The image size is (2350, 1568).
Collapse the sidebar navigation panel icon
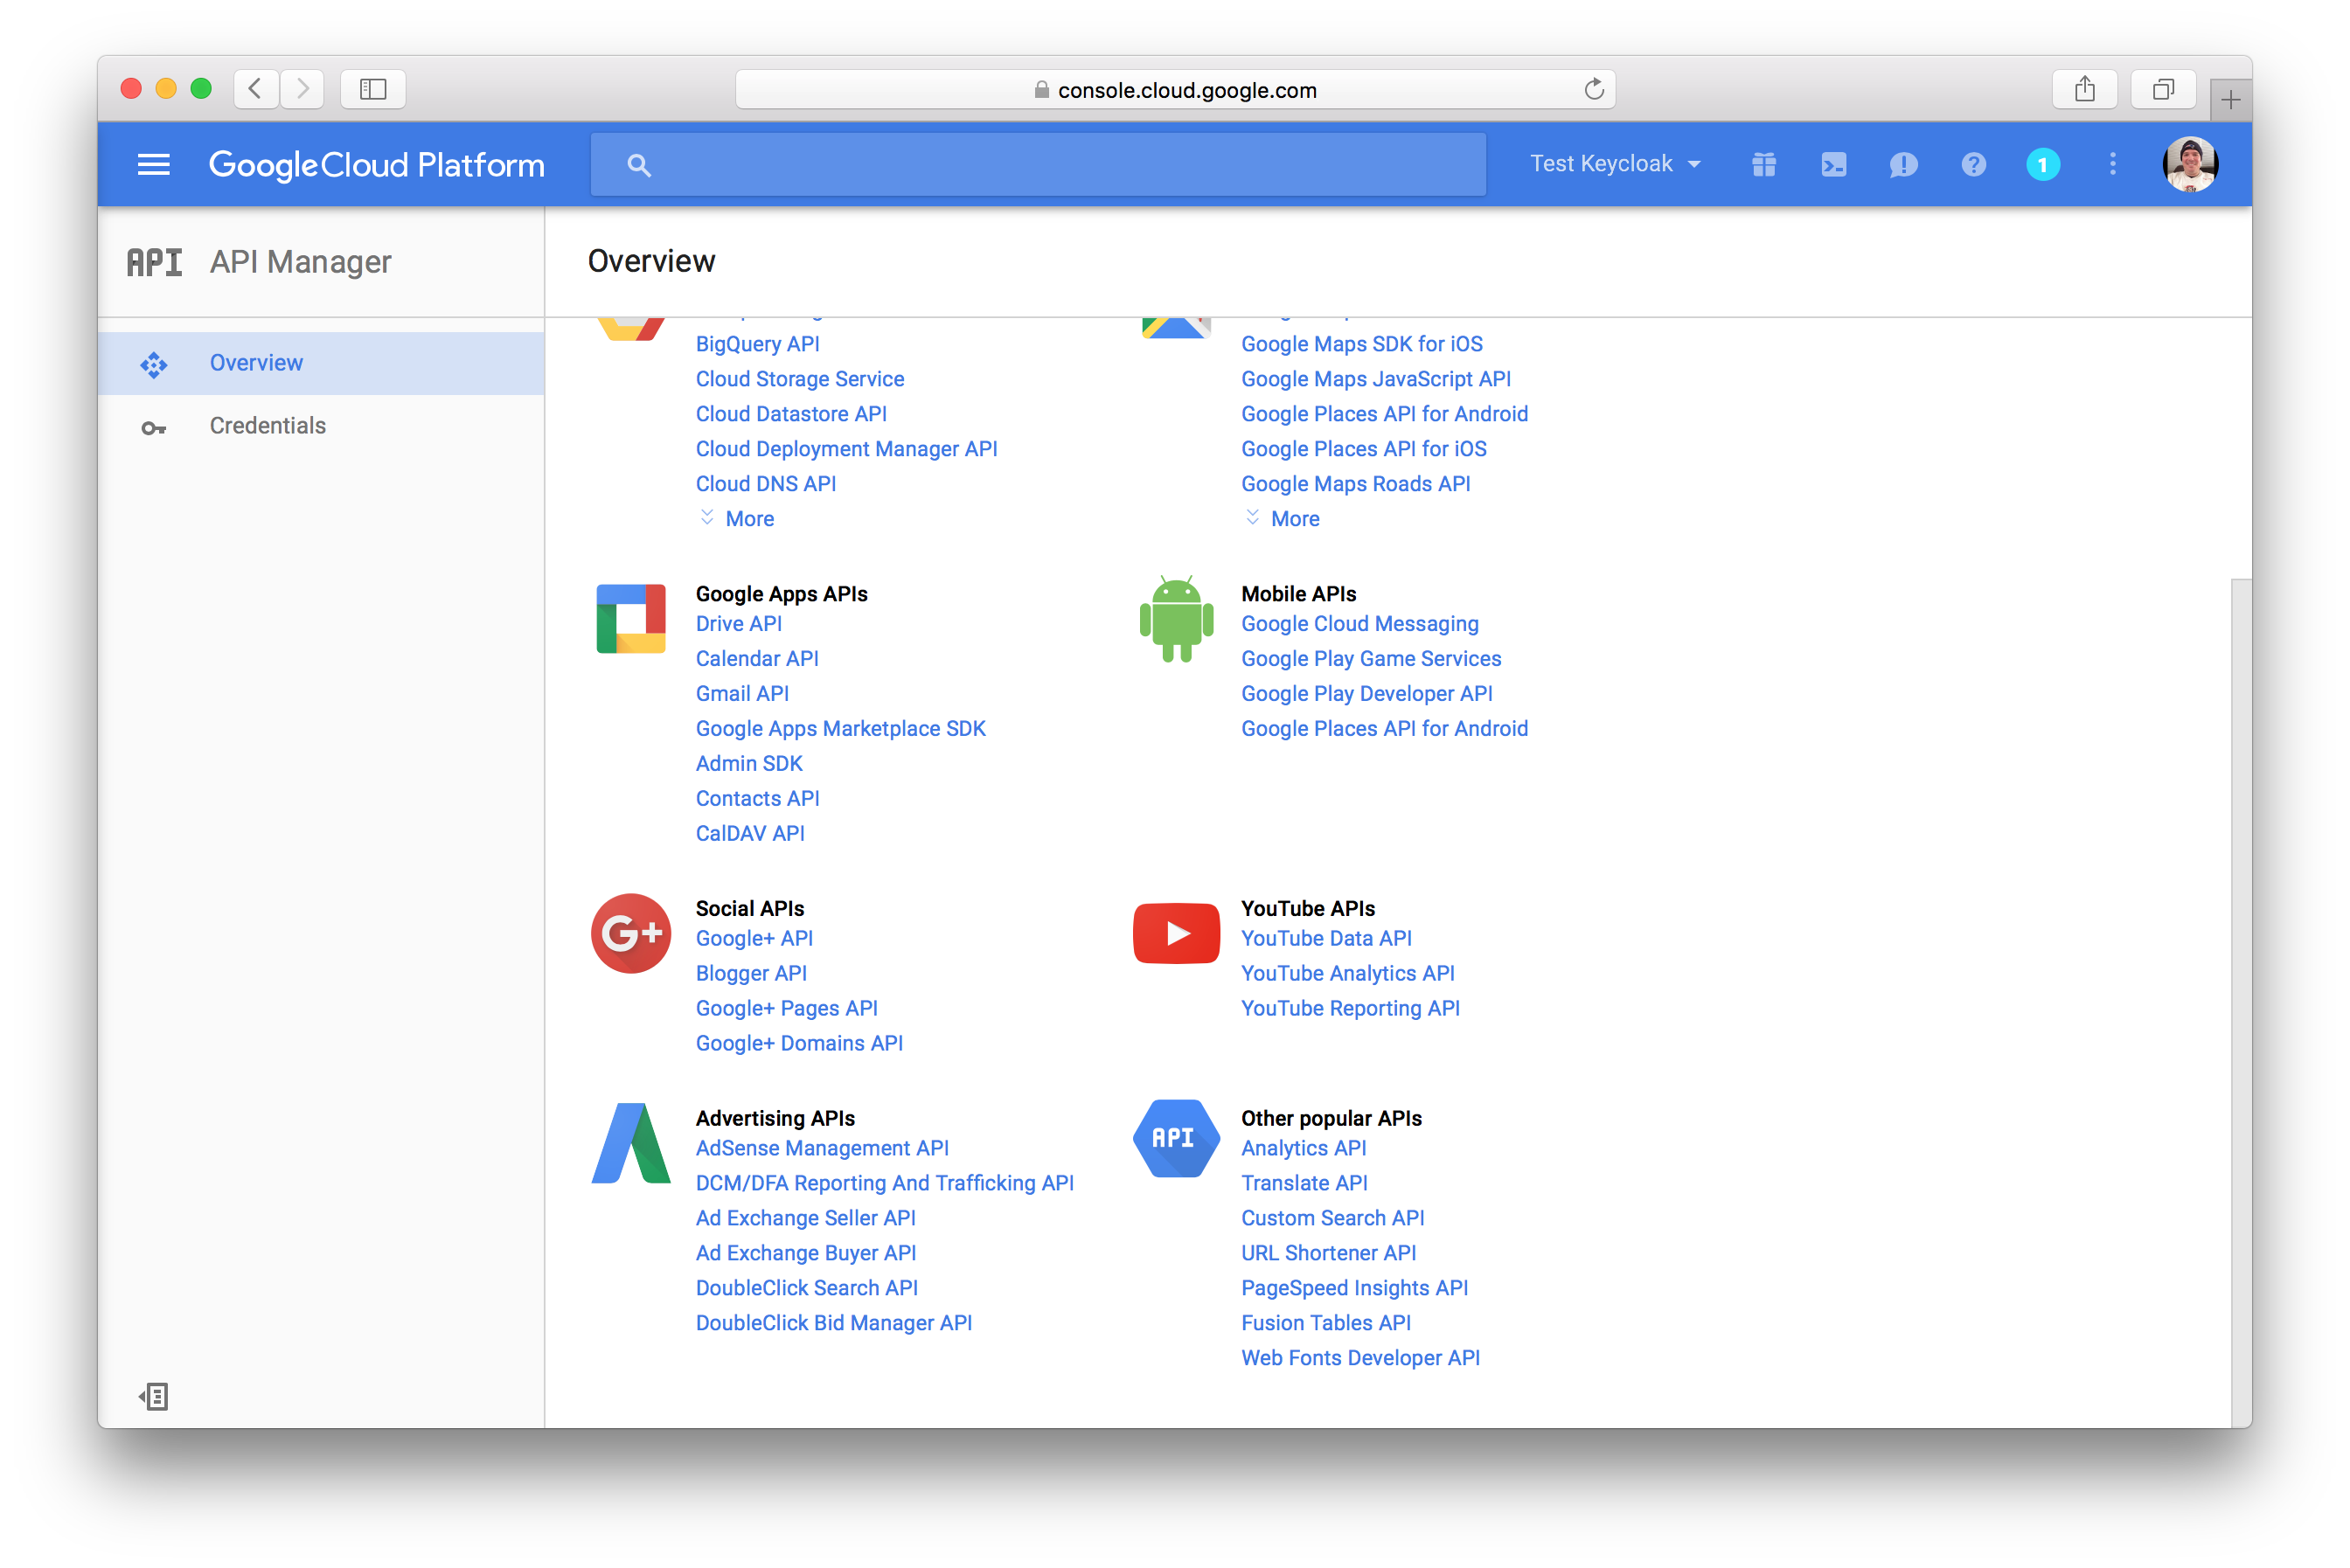click(154, 1396)
